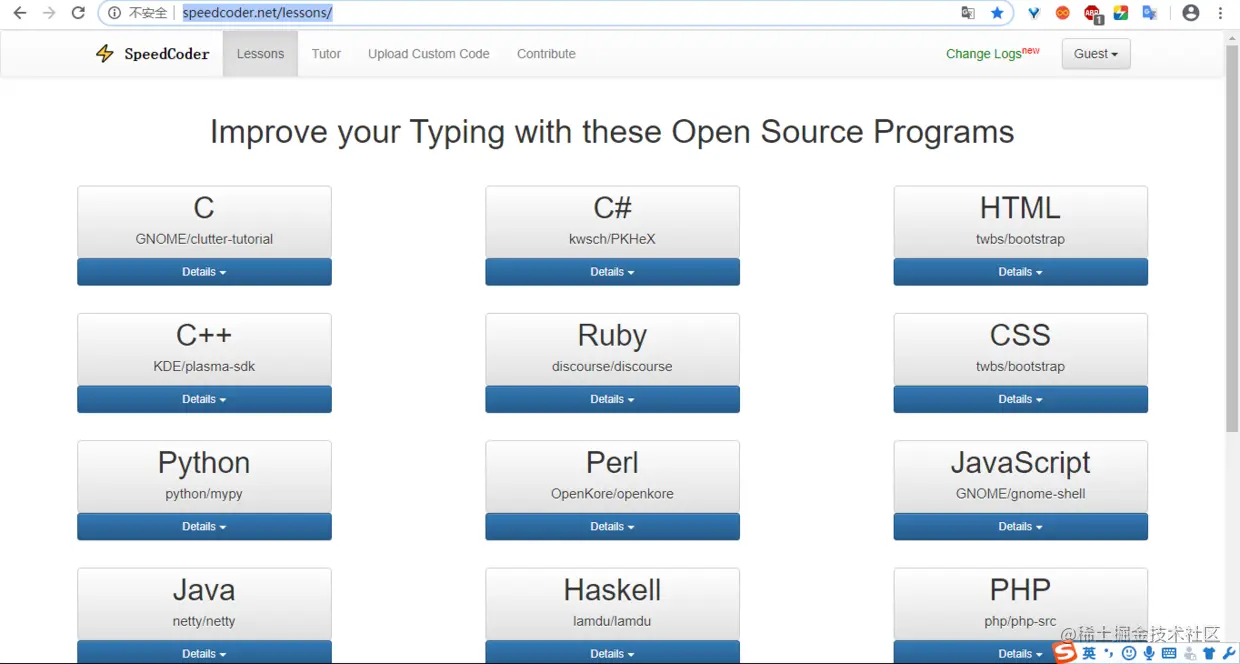
Task: Start the Perl lesson OpenKore/openkore
Action: 612,476
